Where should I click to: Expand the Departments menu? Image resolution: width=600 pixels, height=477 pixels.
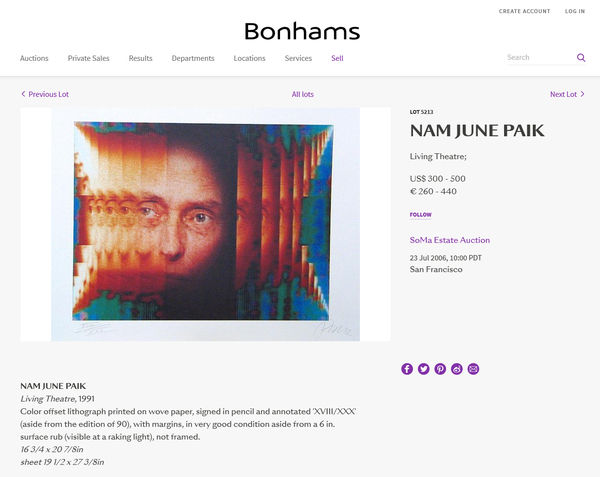(x=193, y=58)
